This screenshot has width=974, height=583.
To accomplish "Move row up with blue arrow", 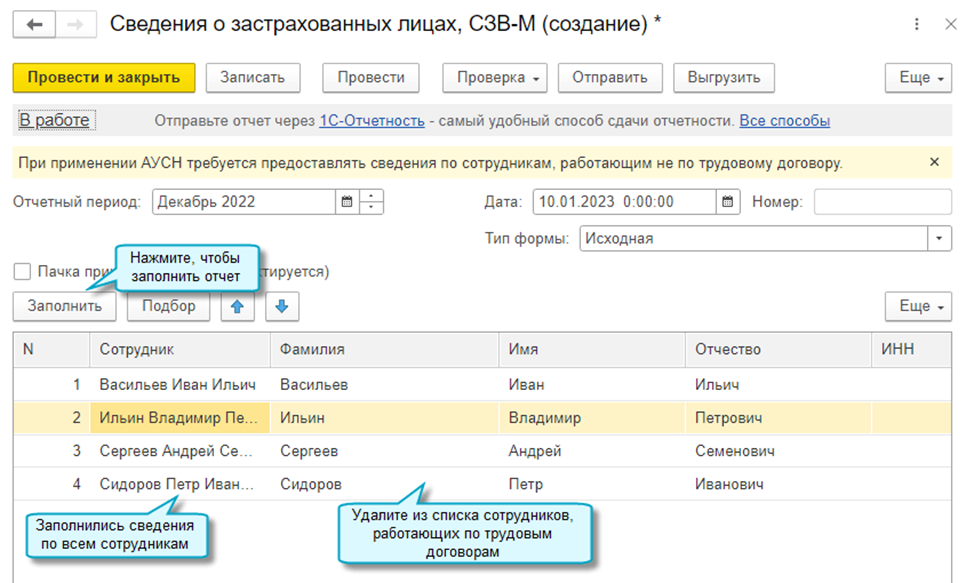I will tap(237, 307).
